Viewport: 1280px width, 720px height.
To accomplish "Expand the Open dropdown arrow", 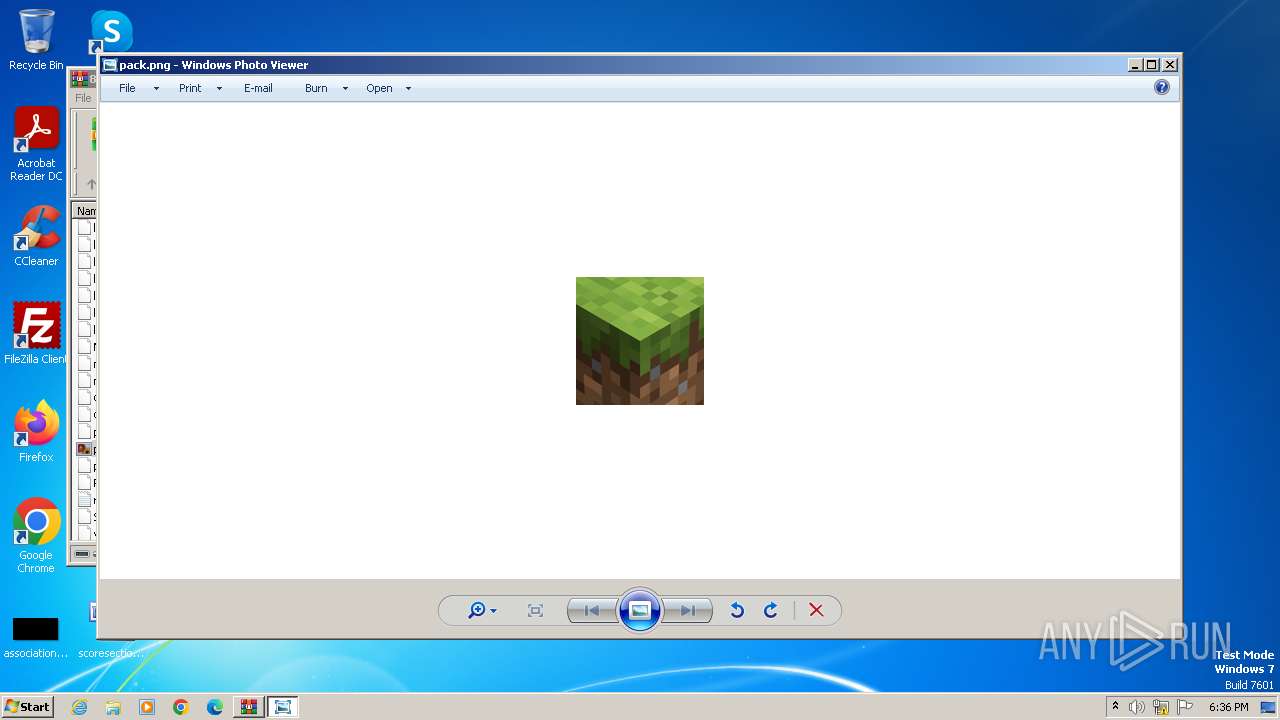I will pos(408,89).
